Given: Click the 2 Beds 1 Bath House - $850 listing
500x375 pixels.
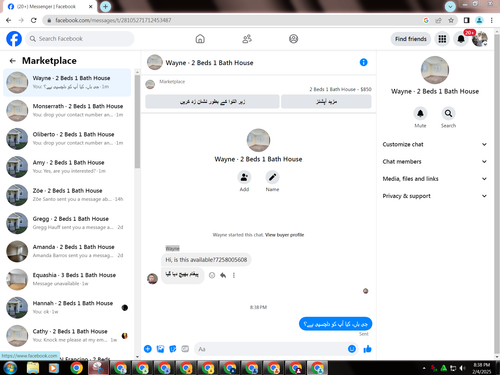Looking at the screenshot, I should (x=340, y=89).
